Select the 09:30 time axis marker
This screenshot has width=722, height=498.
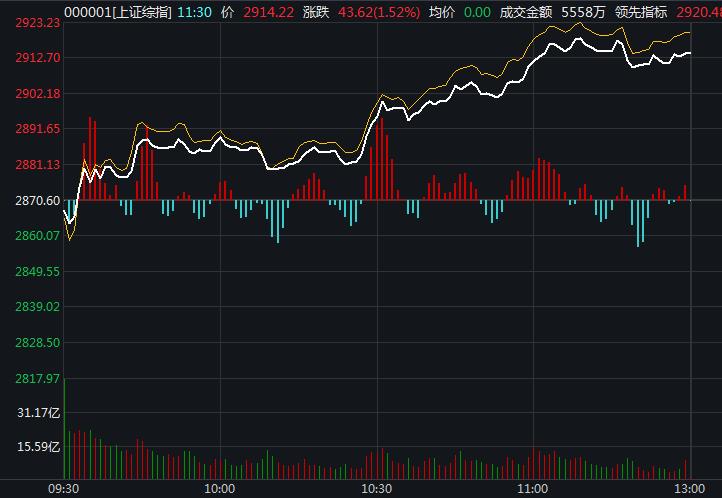[64, 487]
